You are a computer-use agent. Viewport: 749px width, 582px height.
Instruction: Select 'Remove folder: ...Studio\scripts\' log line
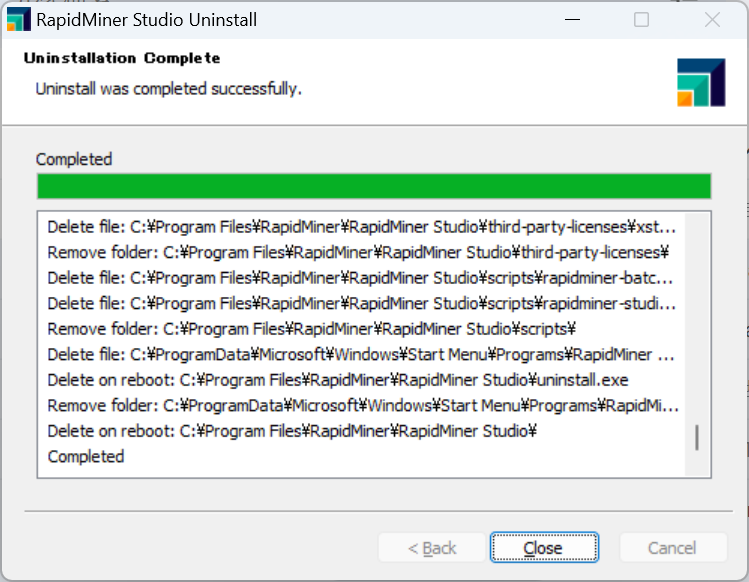311,329
